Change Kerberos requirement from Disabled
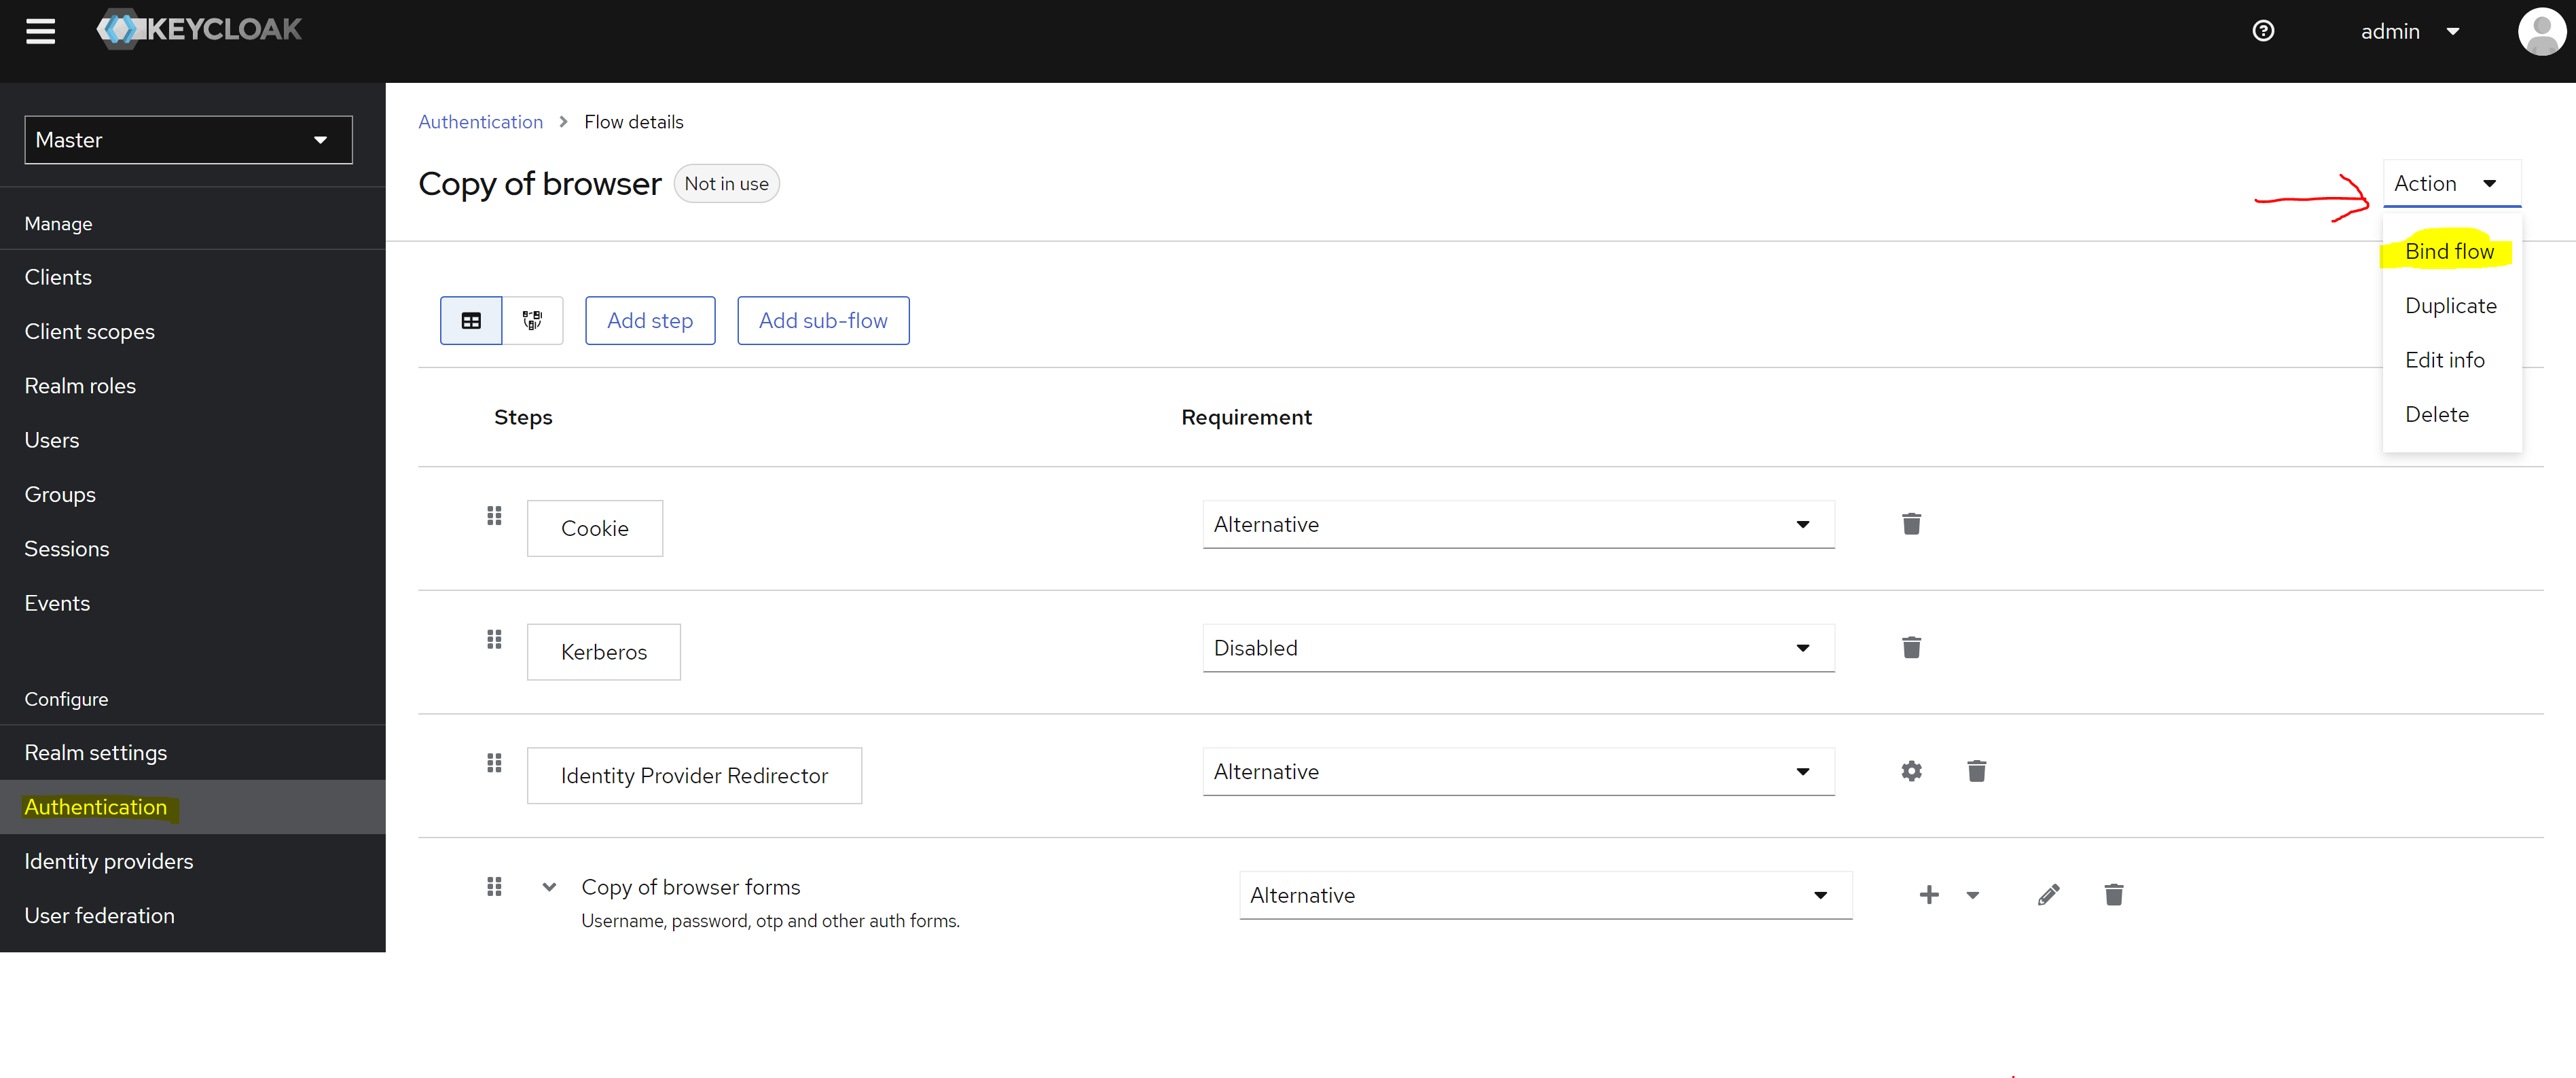This screenshot has width=2576, height=1078. (x=1517, y=647)
